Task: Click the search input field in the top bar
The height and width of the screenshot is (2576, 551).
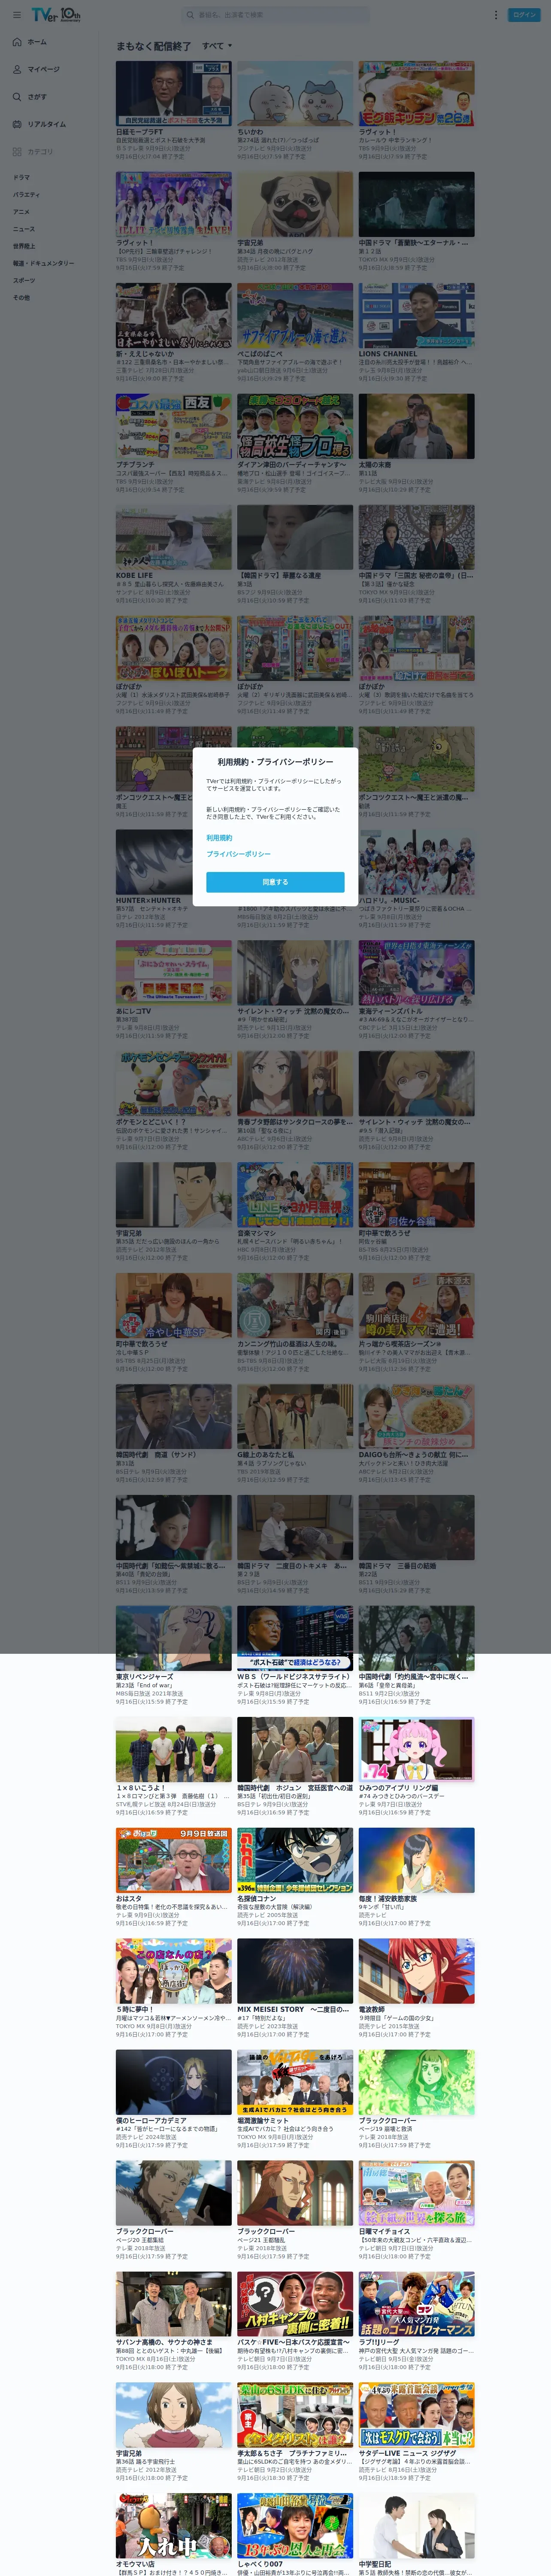Action: [280, 15]
